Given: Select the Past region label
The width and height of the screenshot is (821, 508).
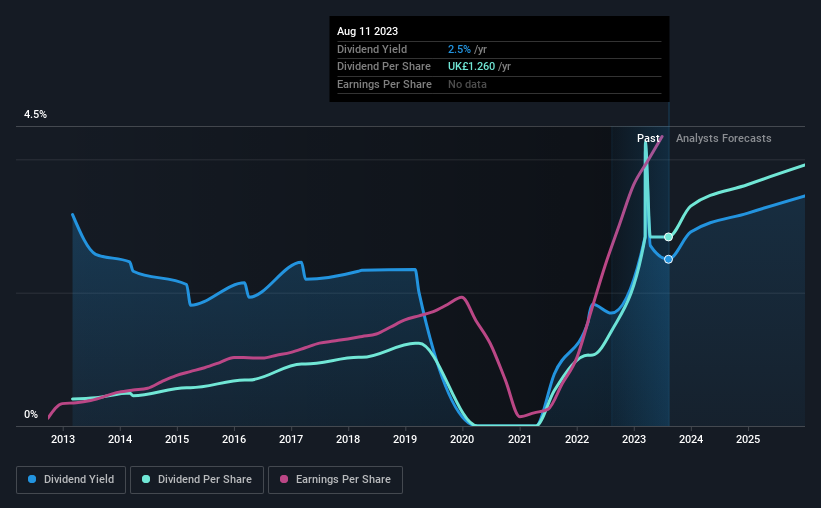Looking at the screenshot, I should 648,138.
